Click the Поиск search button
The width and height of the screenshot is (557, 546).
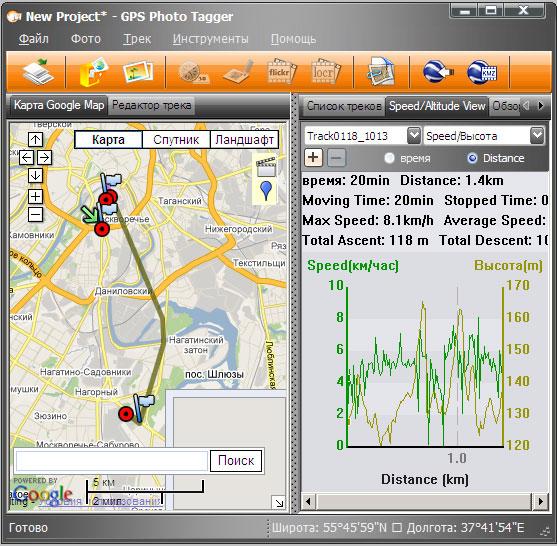(x=236, y=461)
